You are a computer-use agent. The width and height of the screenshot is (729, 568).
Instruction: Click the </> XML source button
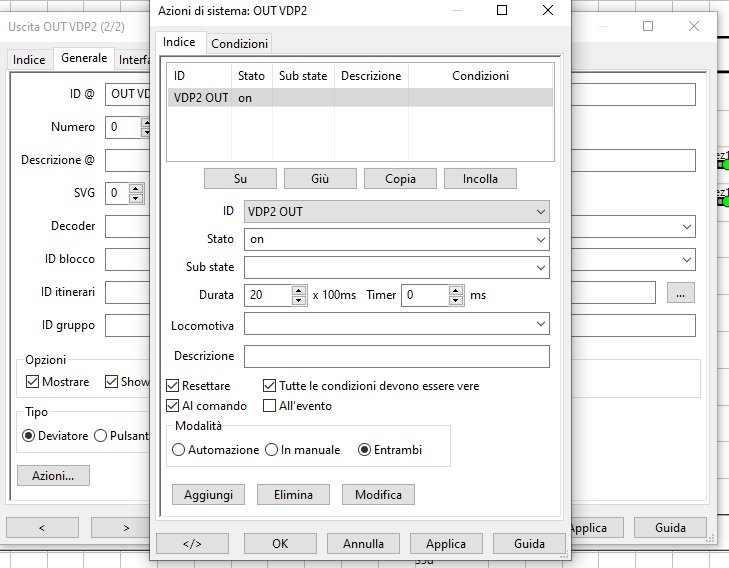coord(192,544)
